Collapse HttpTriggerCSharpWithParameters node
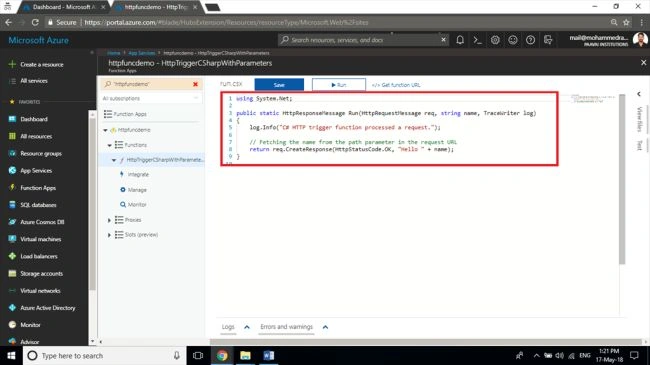This screenshot has height=365, width=650. tap(114, 160)
